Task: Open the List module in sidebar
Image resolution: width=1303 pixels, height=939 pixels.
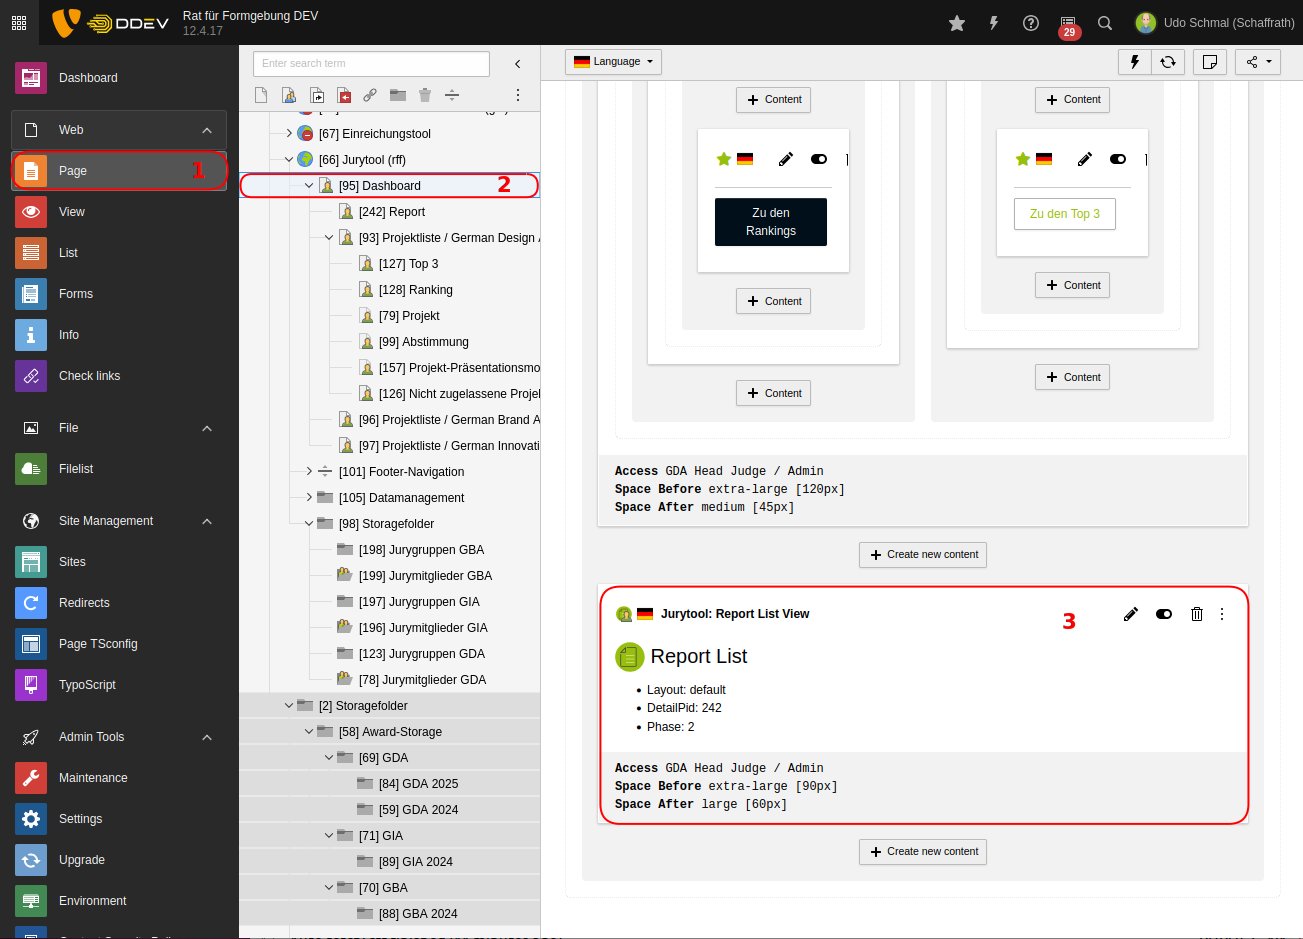Action: tap(68, 253)
